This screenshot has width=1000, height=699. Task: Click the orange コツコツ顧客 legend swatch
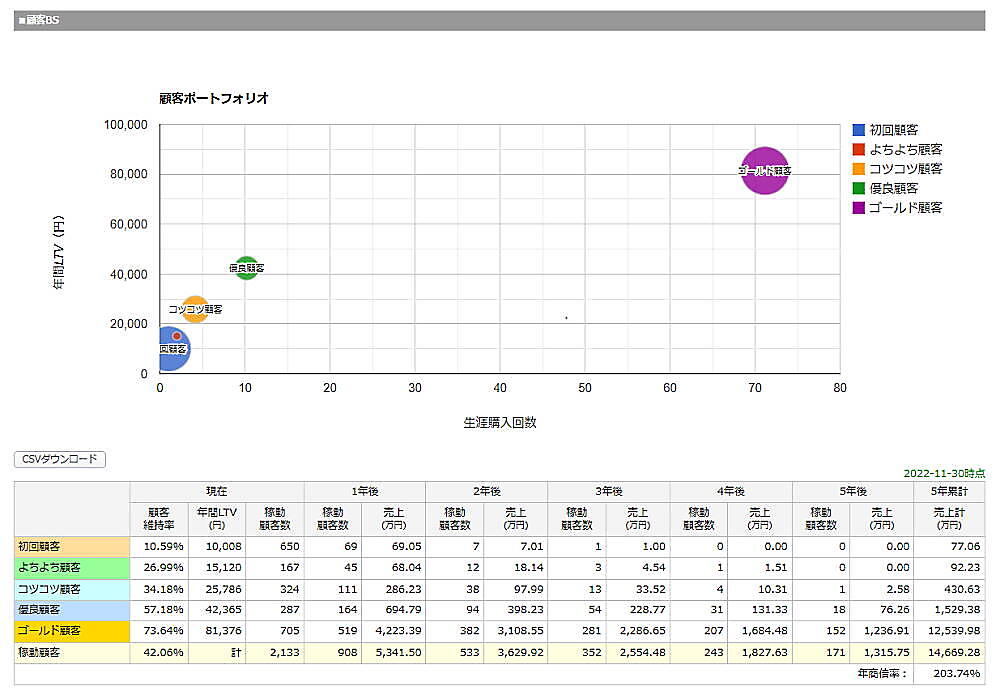pos(858,169)
